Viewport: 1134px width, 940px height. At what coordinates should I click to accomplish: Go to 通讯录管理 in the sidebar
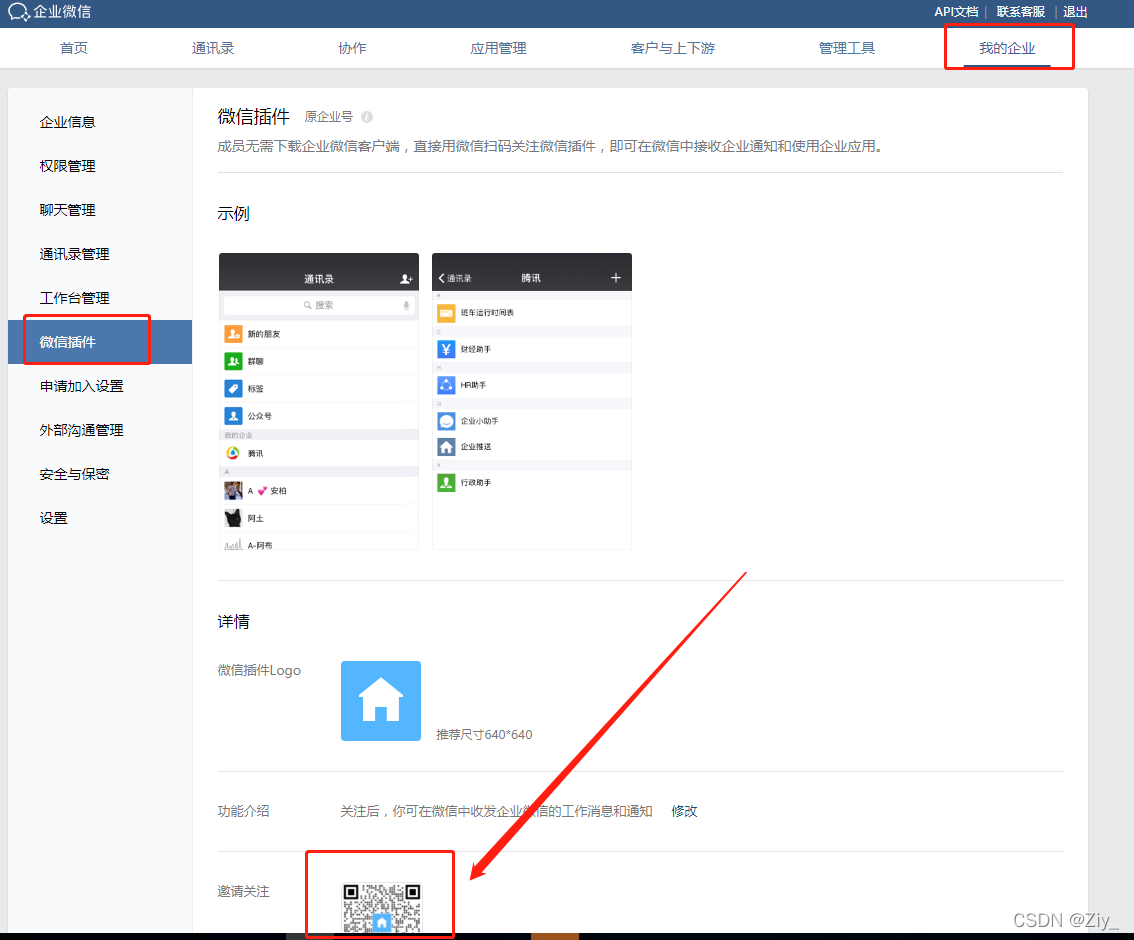(x=74, y=255)
